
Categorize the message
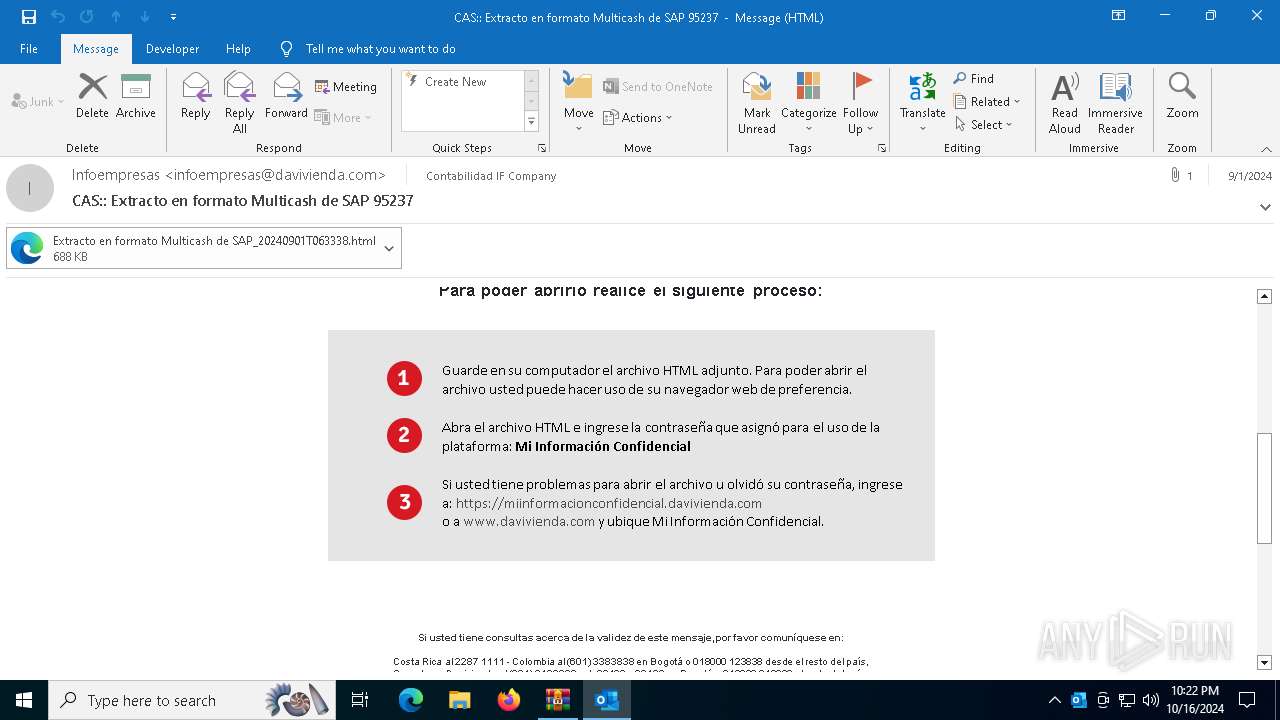(809, 103)
